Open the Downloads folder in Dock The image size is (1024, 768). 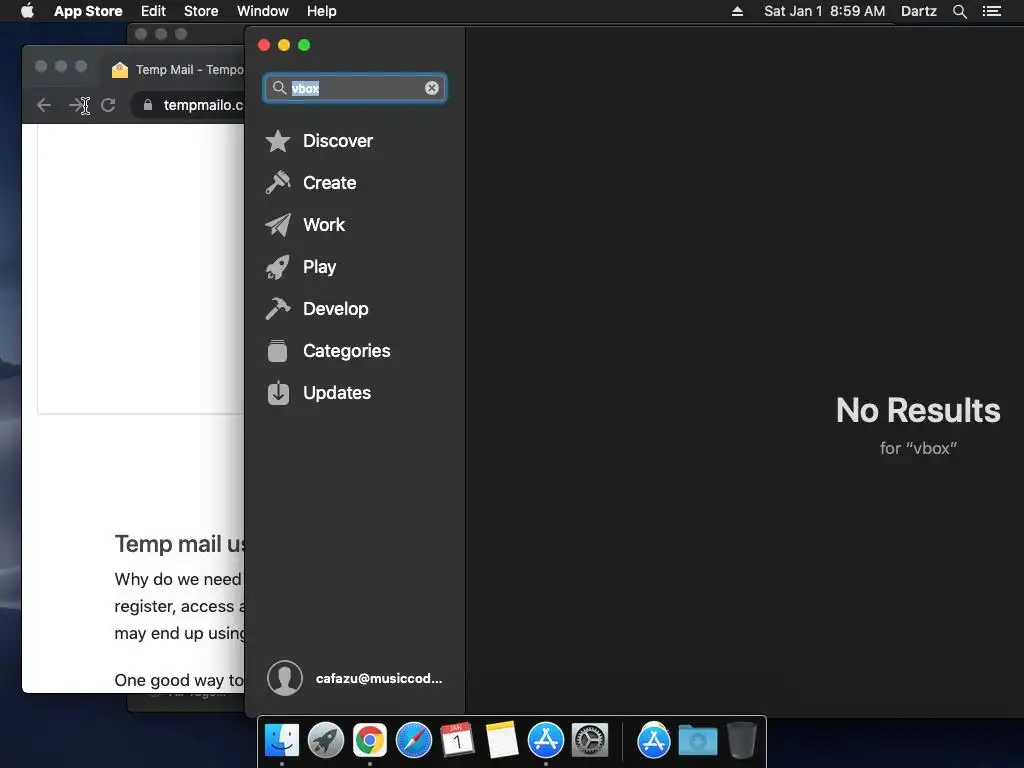tap(697, 741)
